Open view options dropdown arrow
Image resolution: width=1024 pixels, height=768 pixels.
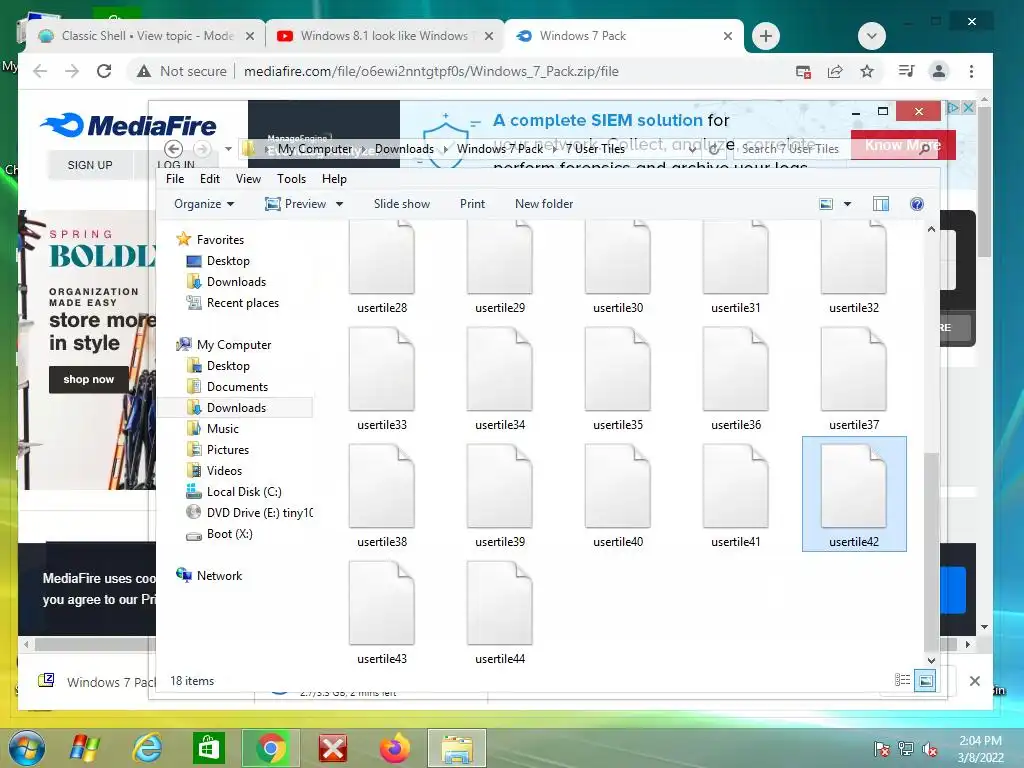click(847, 204)
